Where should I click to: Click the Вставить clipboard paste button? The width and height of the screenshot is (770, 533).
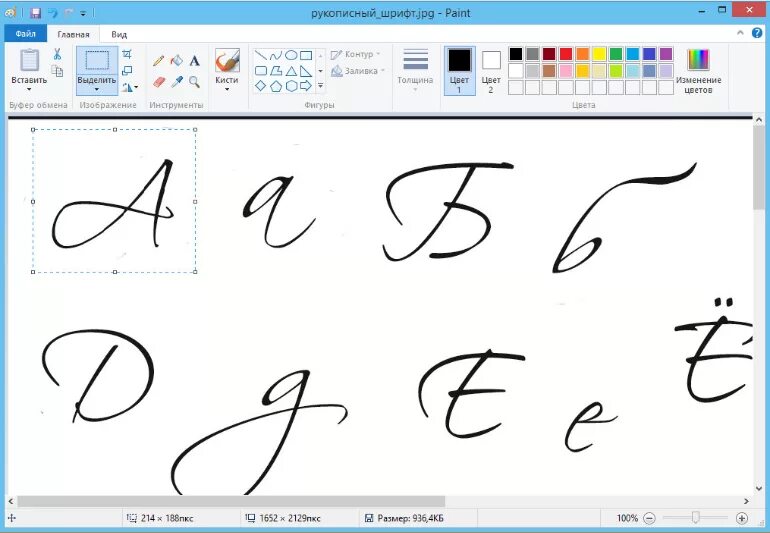coord(29,60)
